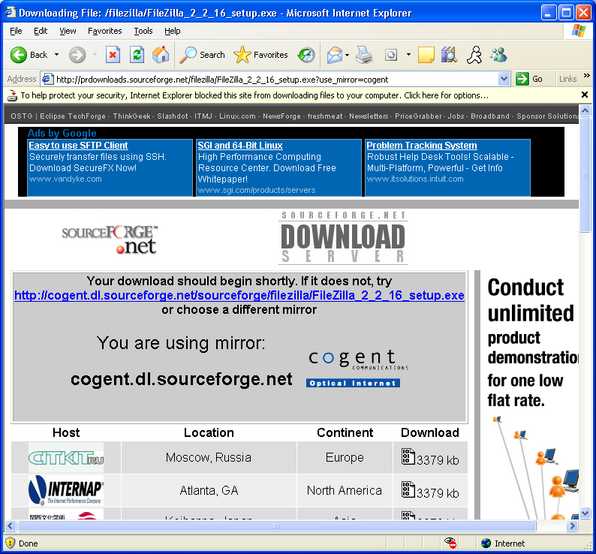Image resolution: width=596 pixels, height=554 pixels.
Task: Click the blocked popup status bar icon
Action: click(x=450, y=543)
